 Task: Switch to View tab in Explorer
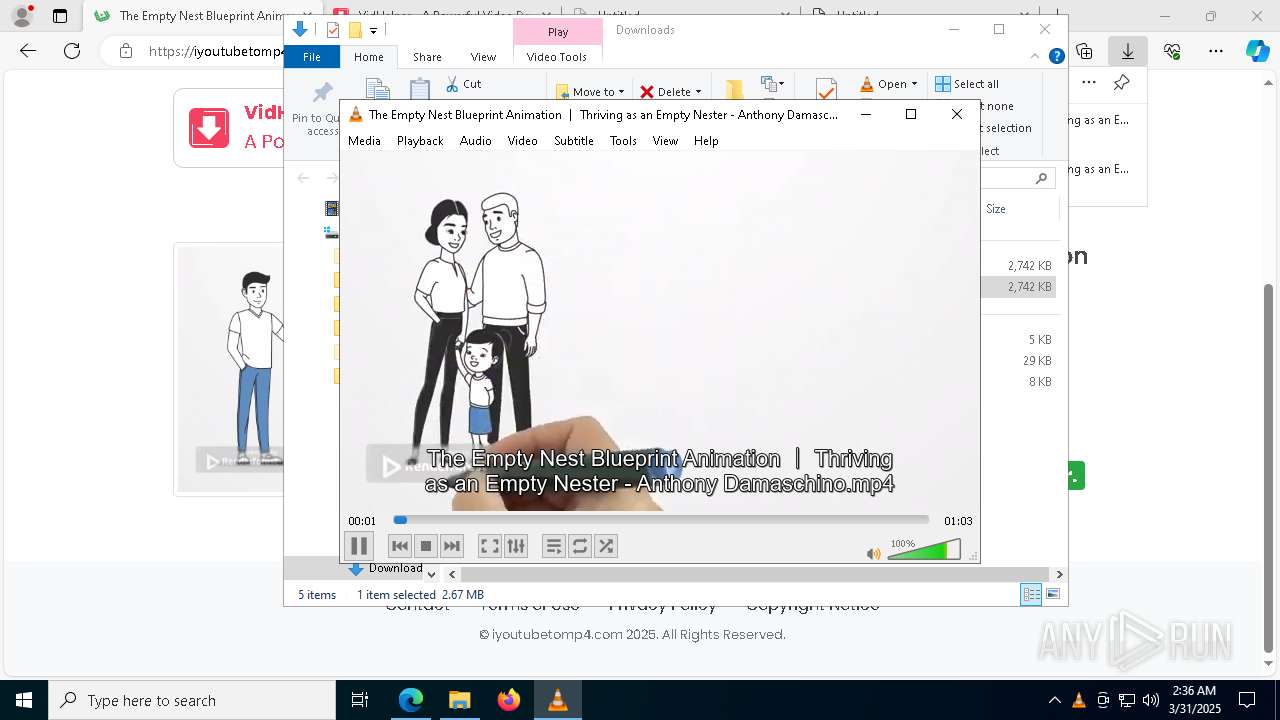point(483,57)
